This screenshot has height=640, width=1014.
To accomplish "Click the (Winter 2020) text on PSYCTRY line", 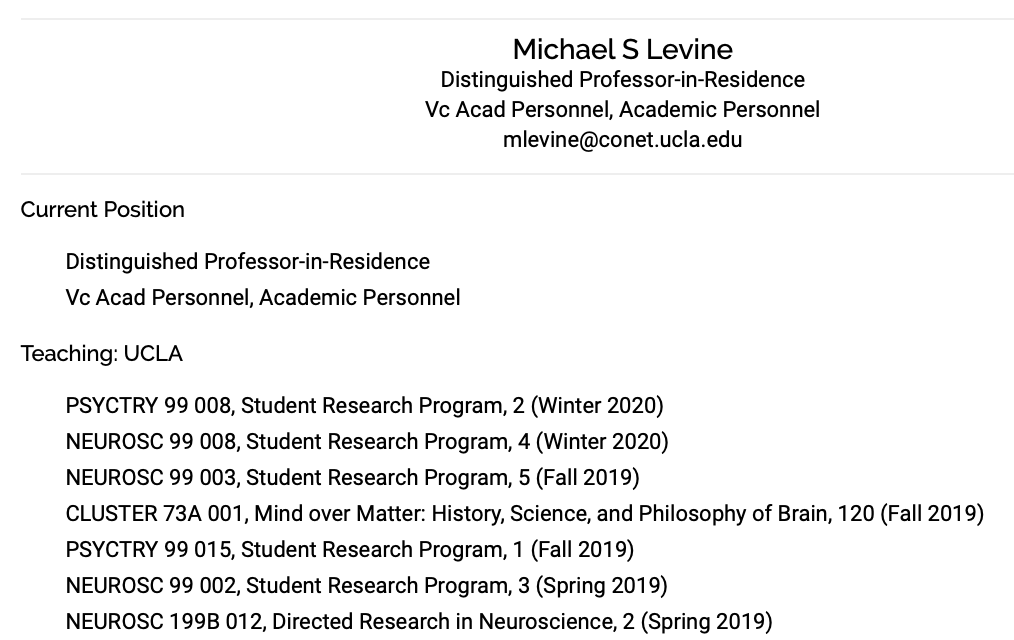I will pos(597,406).
